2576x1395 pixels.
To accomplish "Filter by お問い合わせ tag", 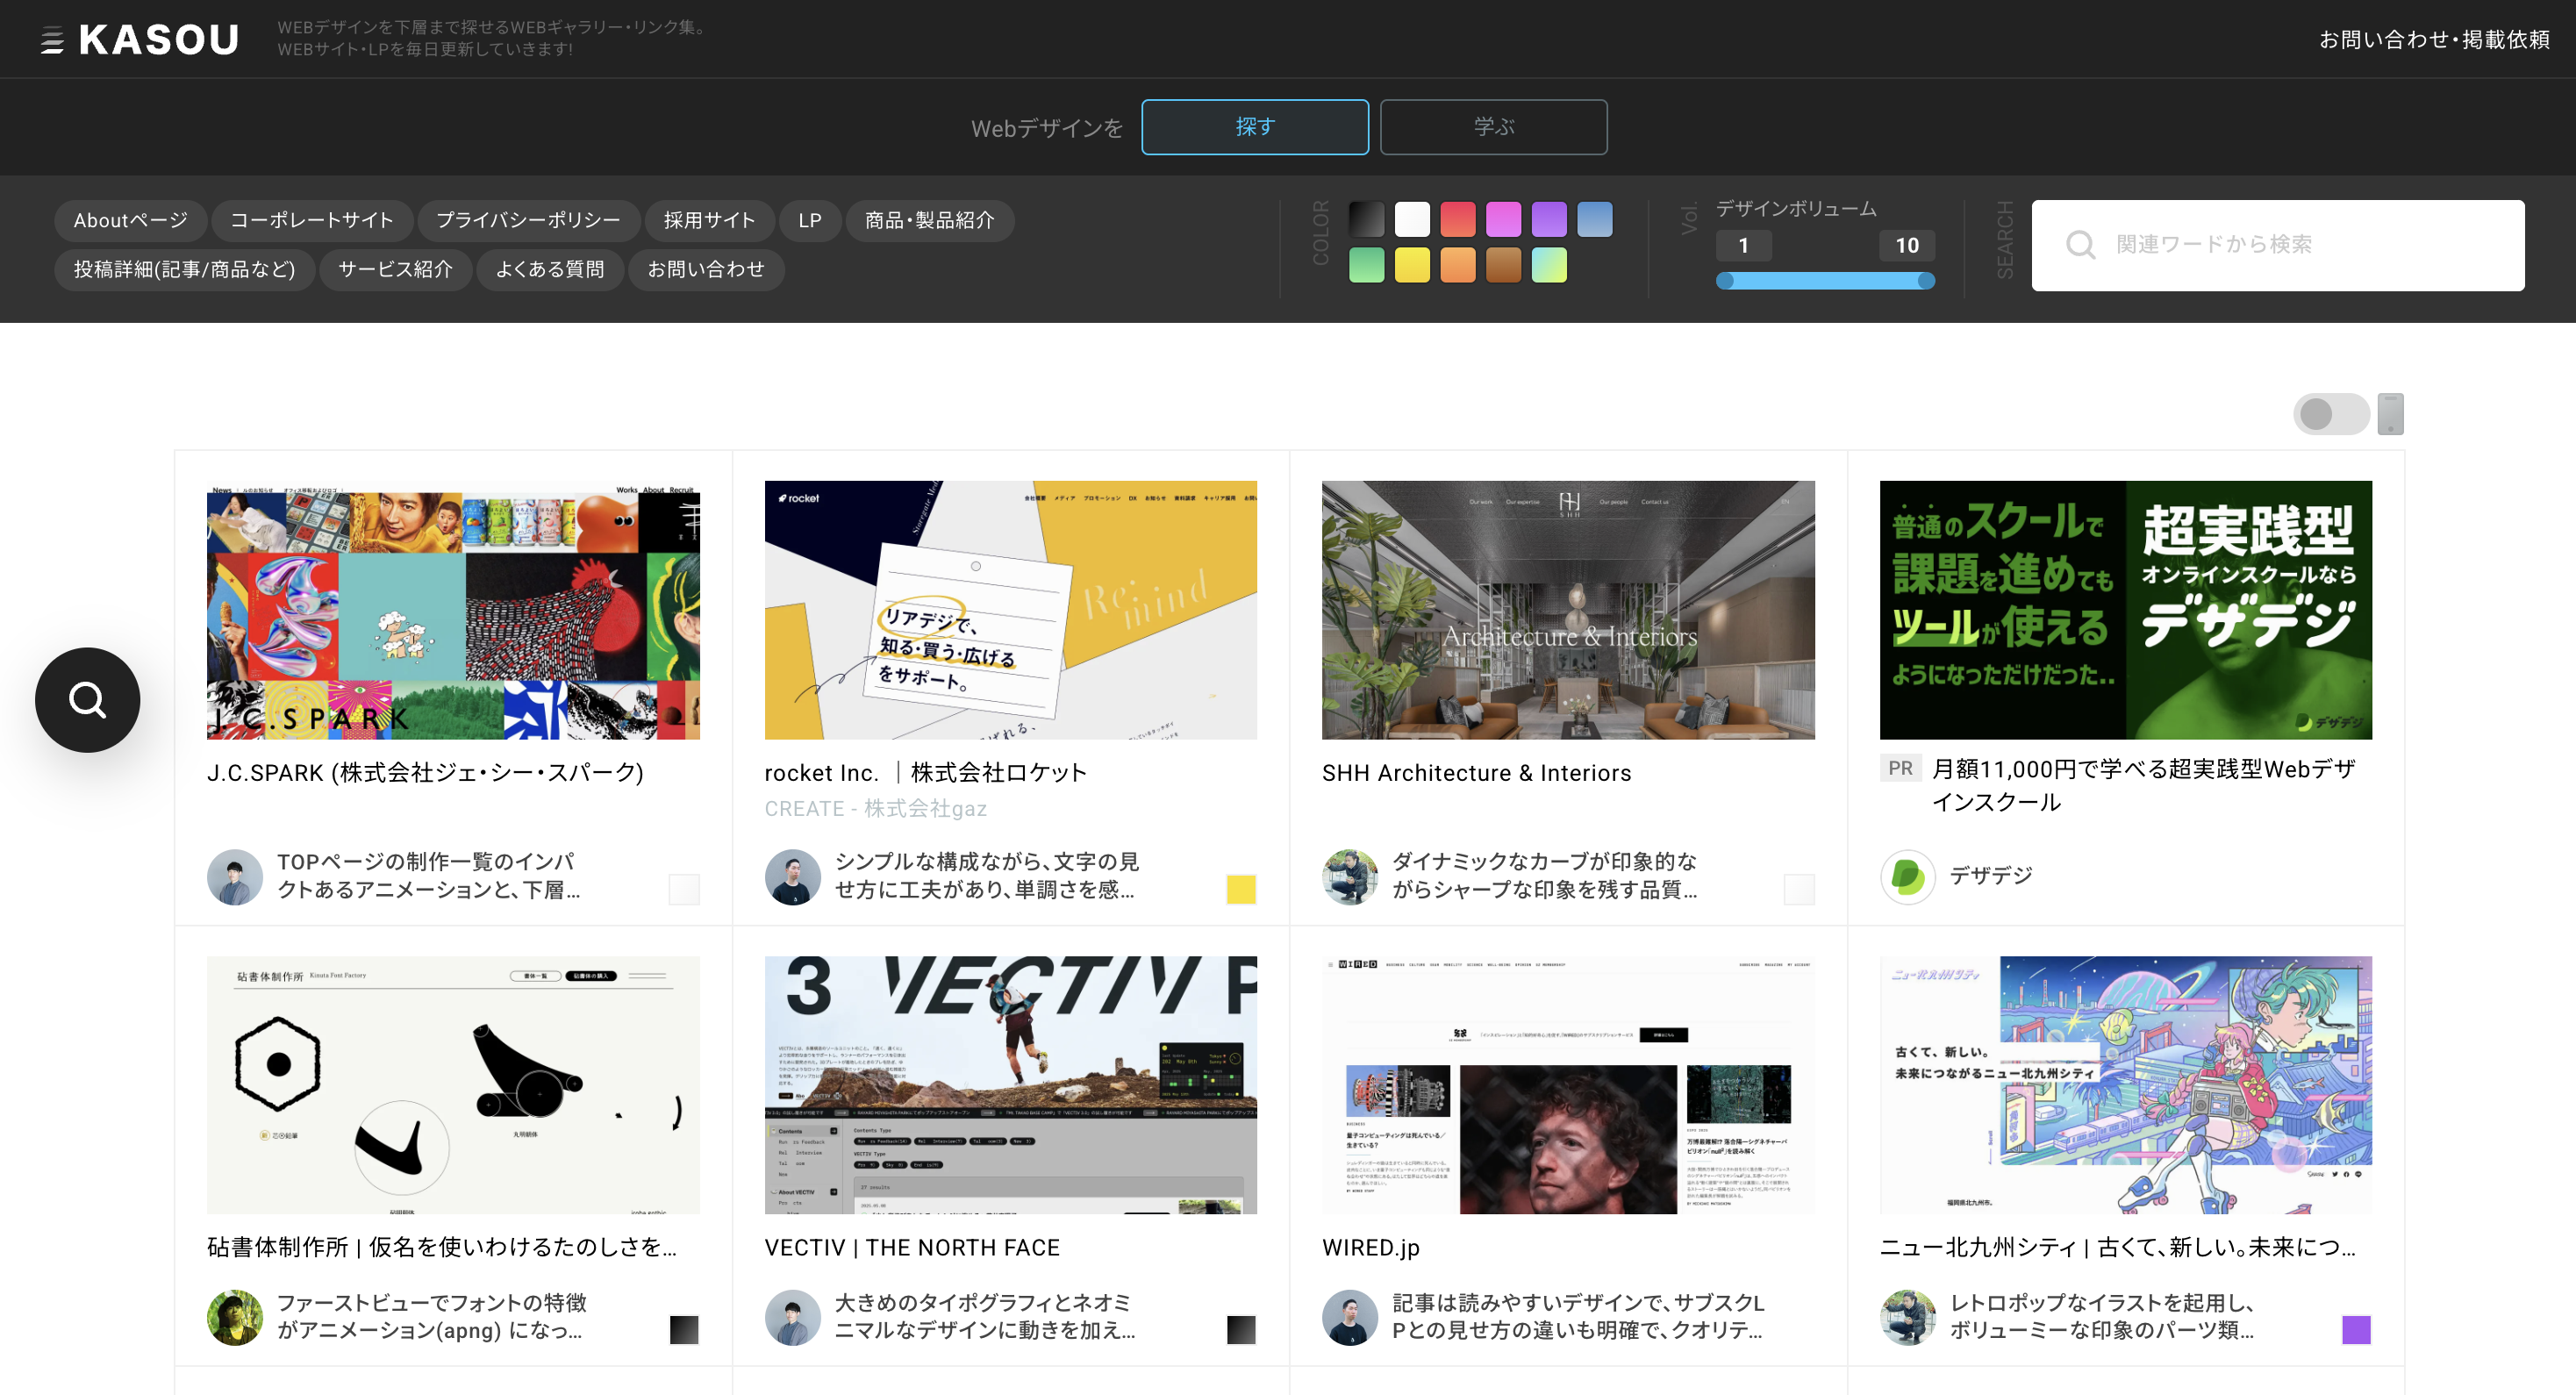I will coord(705,269).
